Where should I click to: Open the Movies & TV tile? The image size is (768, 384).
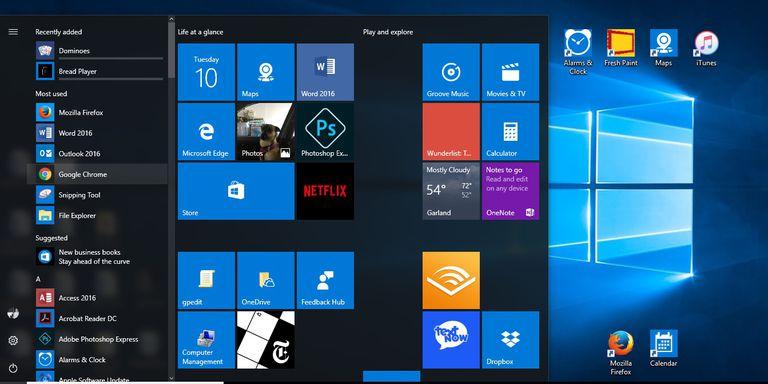(510, 72)
